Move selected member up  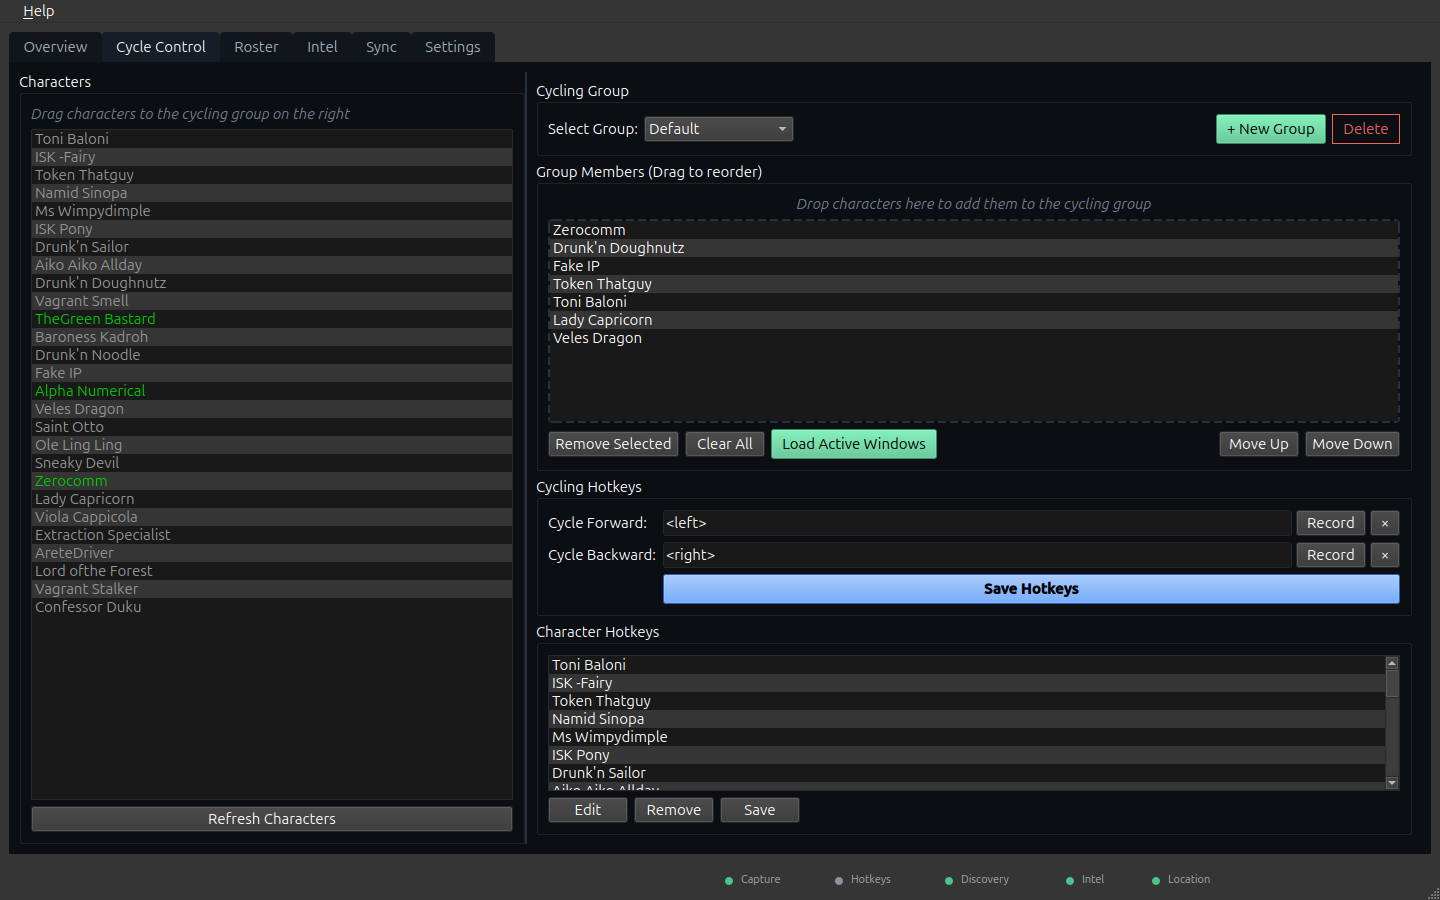pos(1259,444)
